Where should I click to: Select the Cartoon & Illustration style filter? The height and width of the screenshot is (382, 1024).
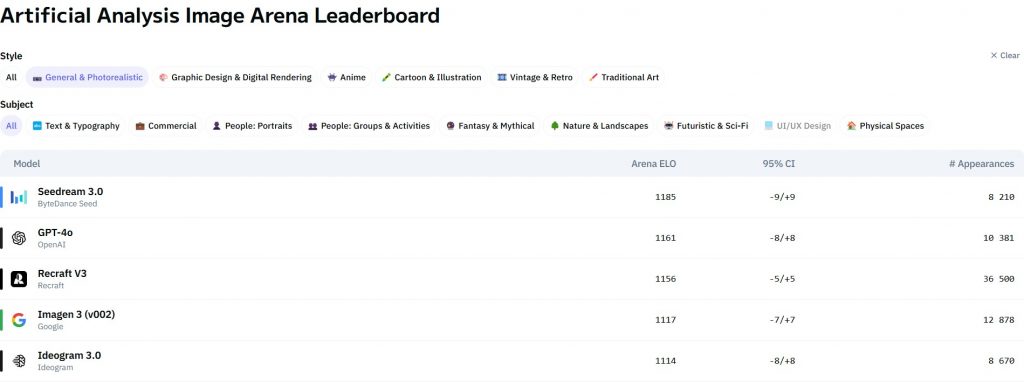(432, 77)
